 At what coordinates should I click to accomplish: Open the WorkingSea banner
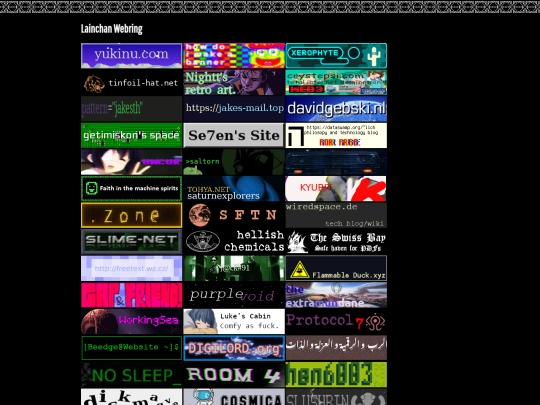[x=132, y=321]
